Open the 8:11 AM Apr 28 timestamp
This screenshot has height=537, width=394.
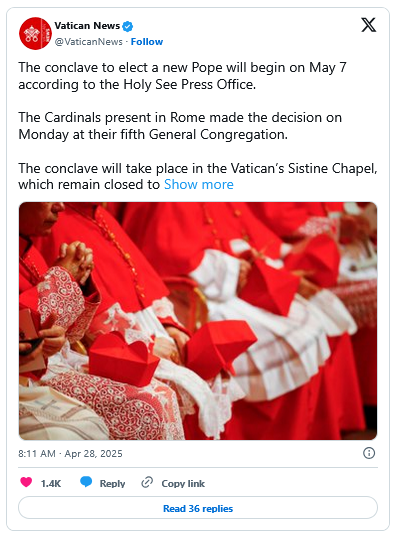tap(70, 453)
